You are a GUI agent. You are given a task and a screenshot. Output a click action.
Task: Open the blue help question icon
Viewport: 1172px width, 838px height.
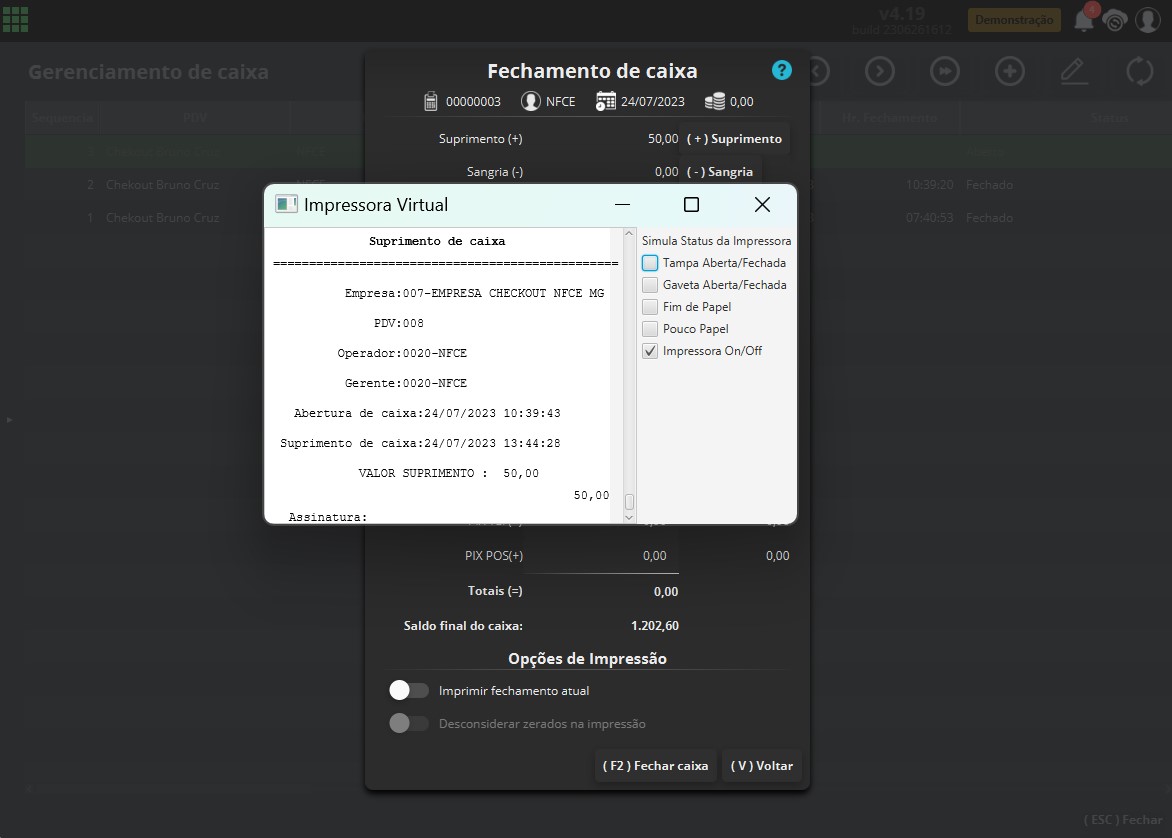781,70
